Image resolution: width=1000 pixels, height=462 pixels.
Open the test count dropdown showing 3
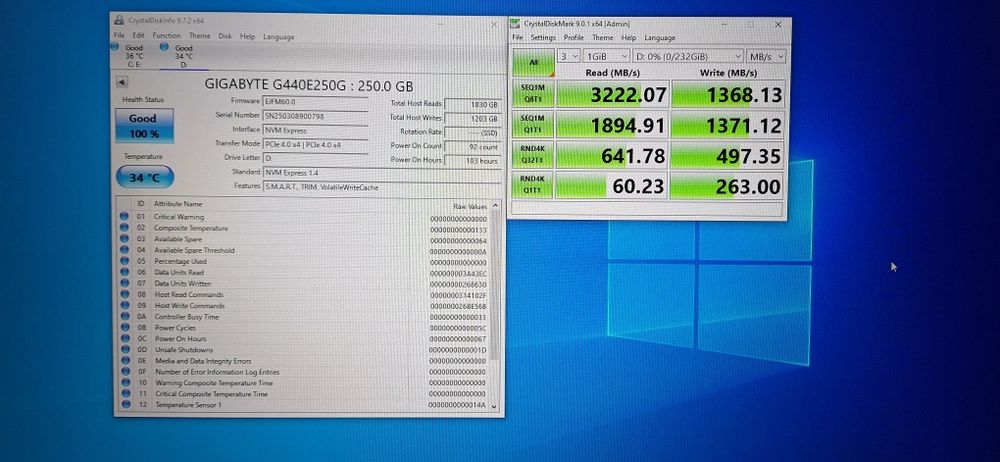click(x=569, y=56)
